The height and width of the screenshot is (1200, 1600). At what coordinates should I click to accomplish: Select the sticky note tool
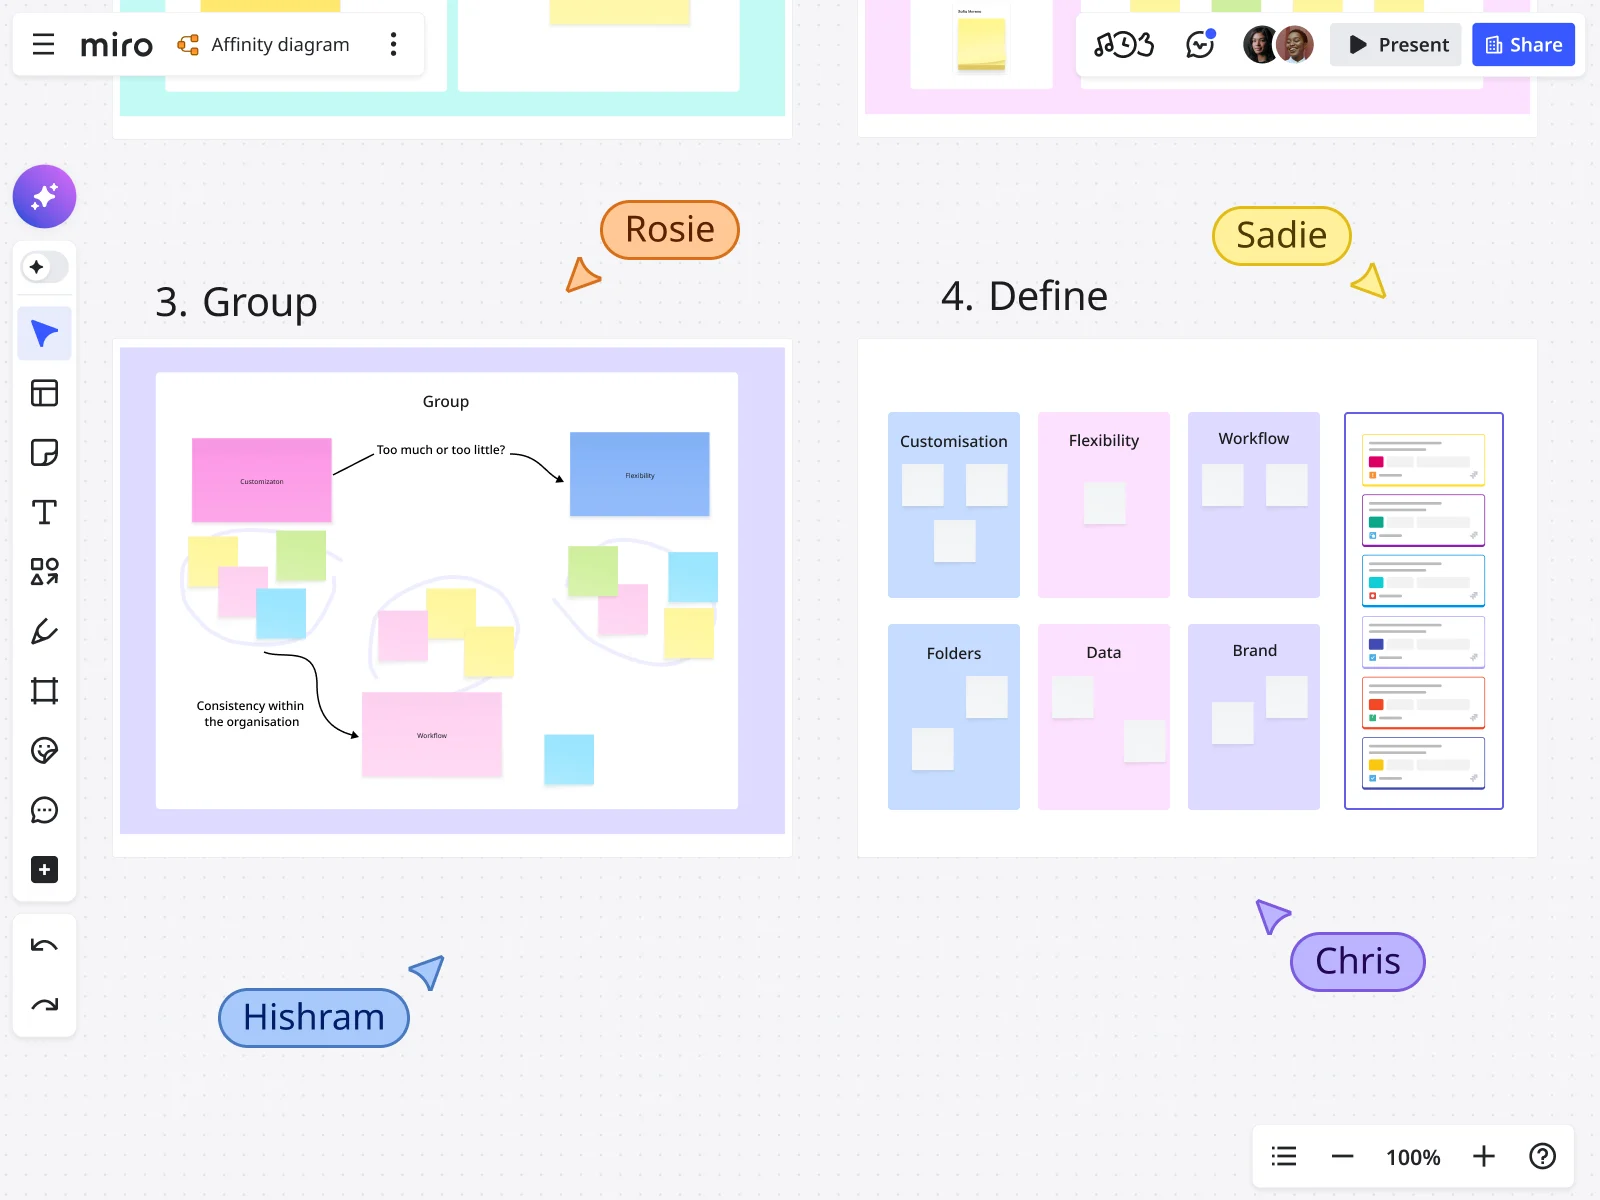44,452
